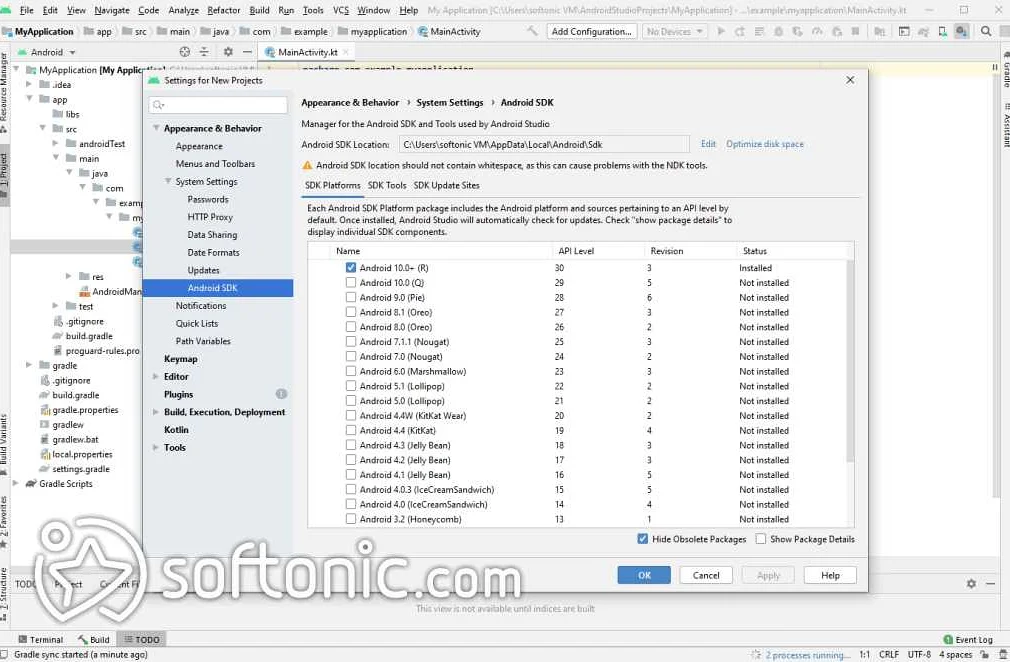Screen dimensions: 1010x662
Task: Check Android 10.0 (Q) platform
Action: [x=350, y=282]
